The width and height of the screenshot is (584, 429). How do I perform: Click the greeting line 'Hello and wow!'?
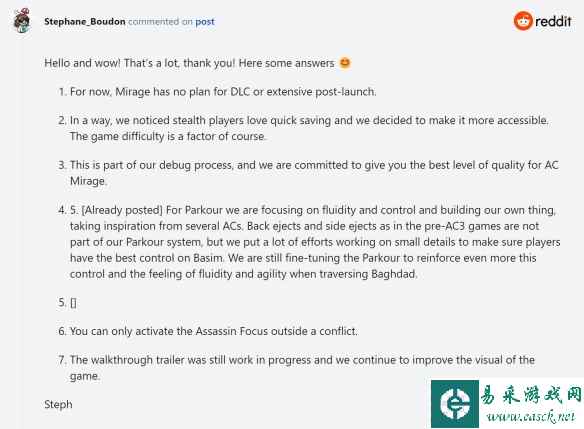pos(82,63)
